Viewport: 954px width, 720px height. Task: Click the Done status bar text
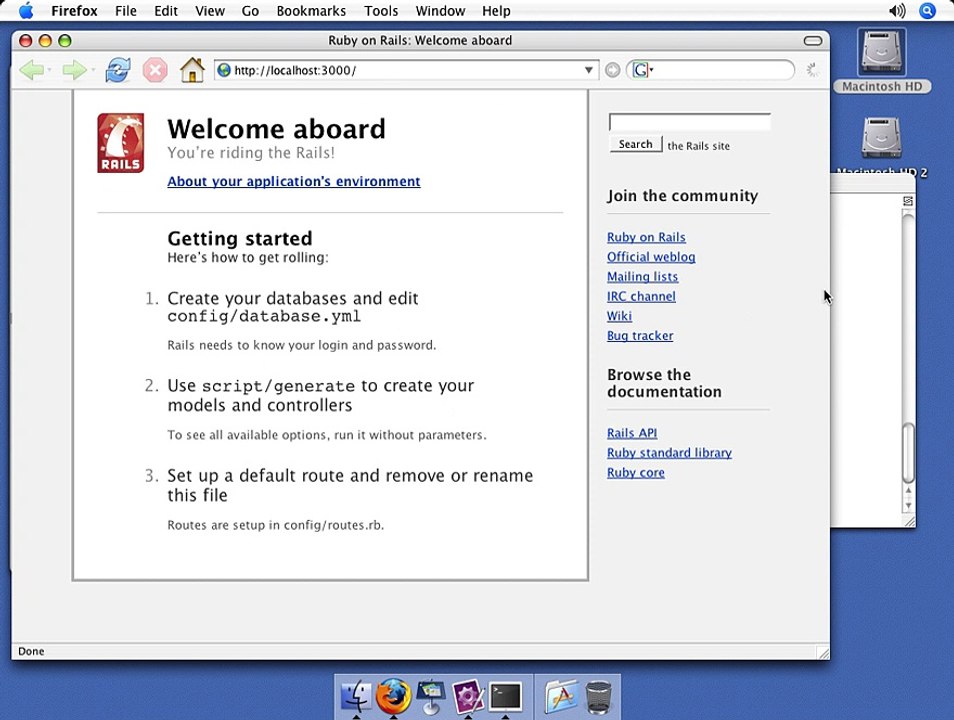pyautogui.click(x=31, y=651)
